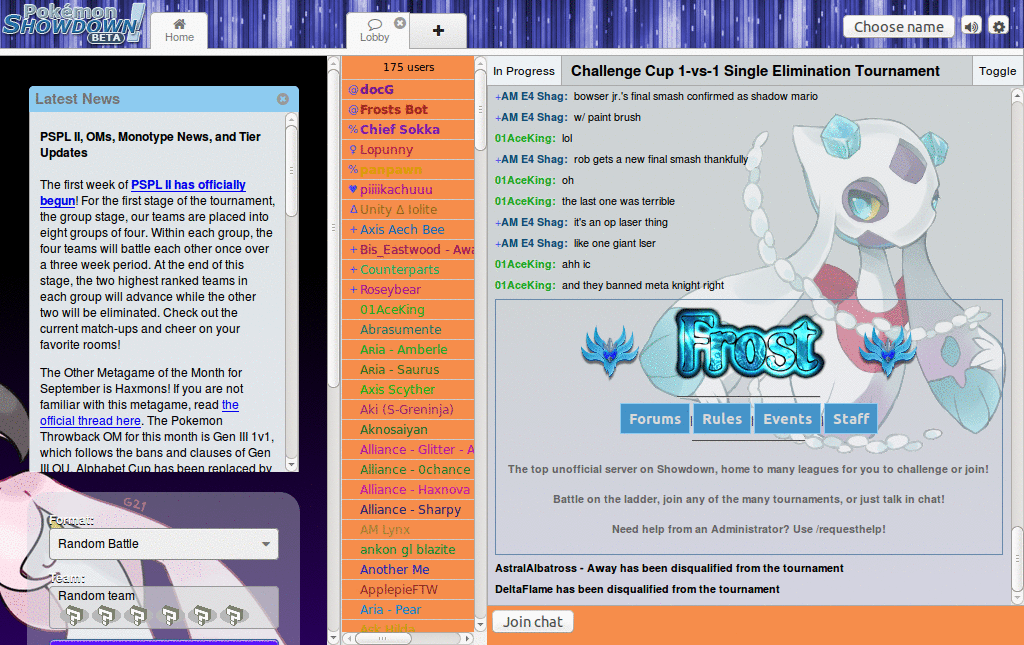This screenshot has width=1024, height=645.
Task: Select user Abrasumente
Action: pyautogui.click(x=408, y=330)
